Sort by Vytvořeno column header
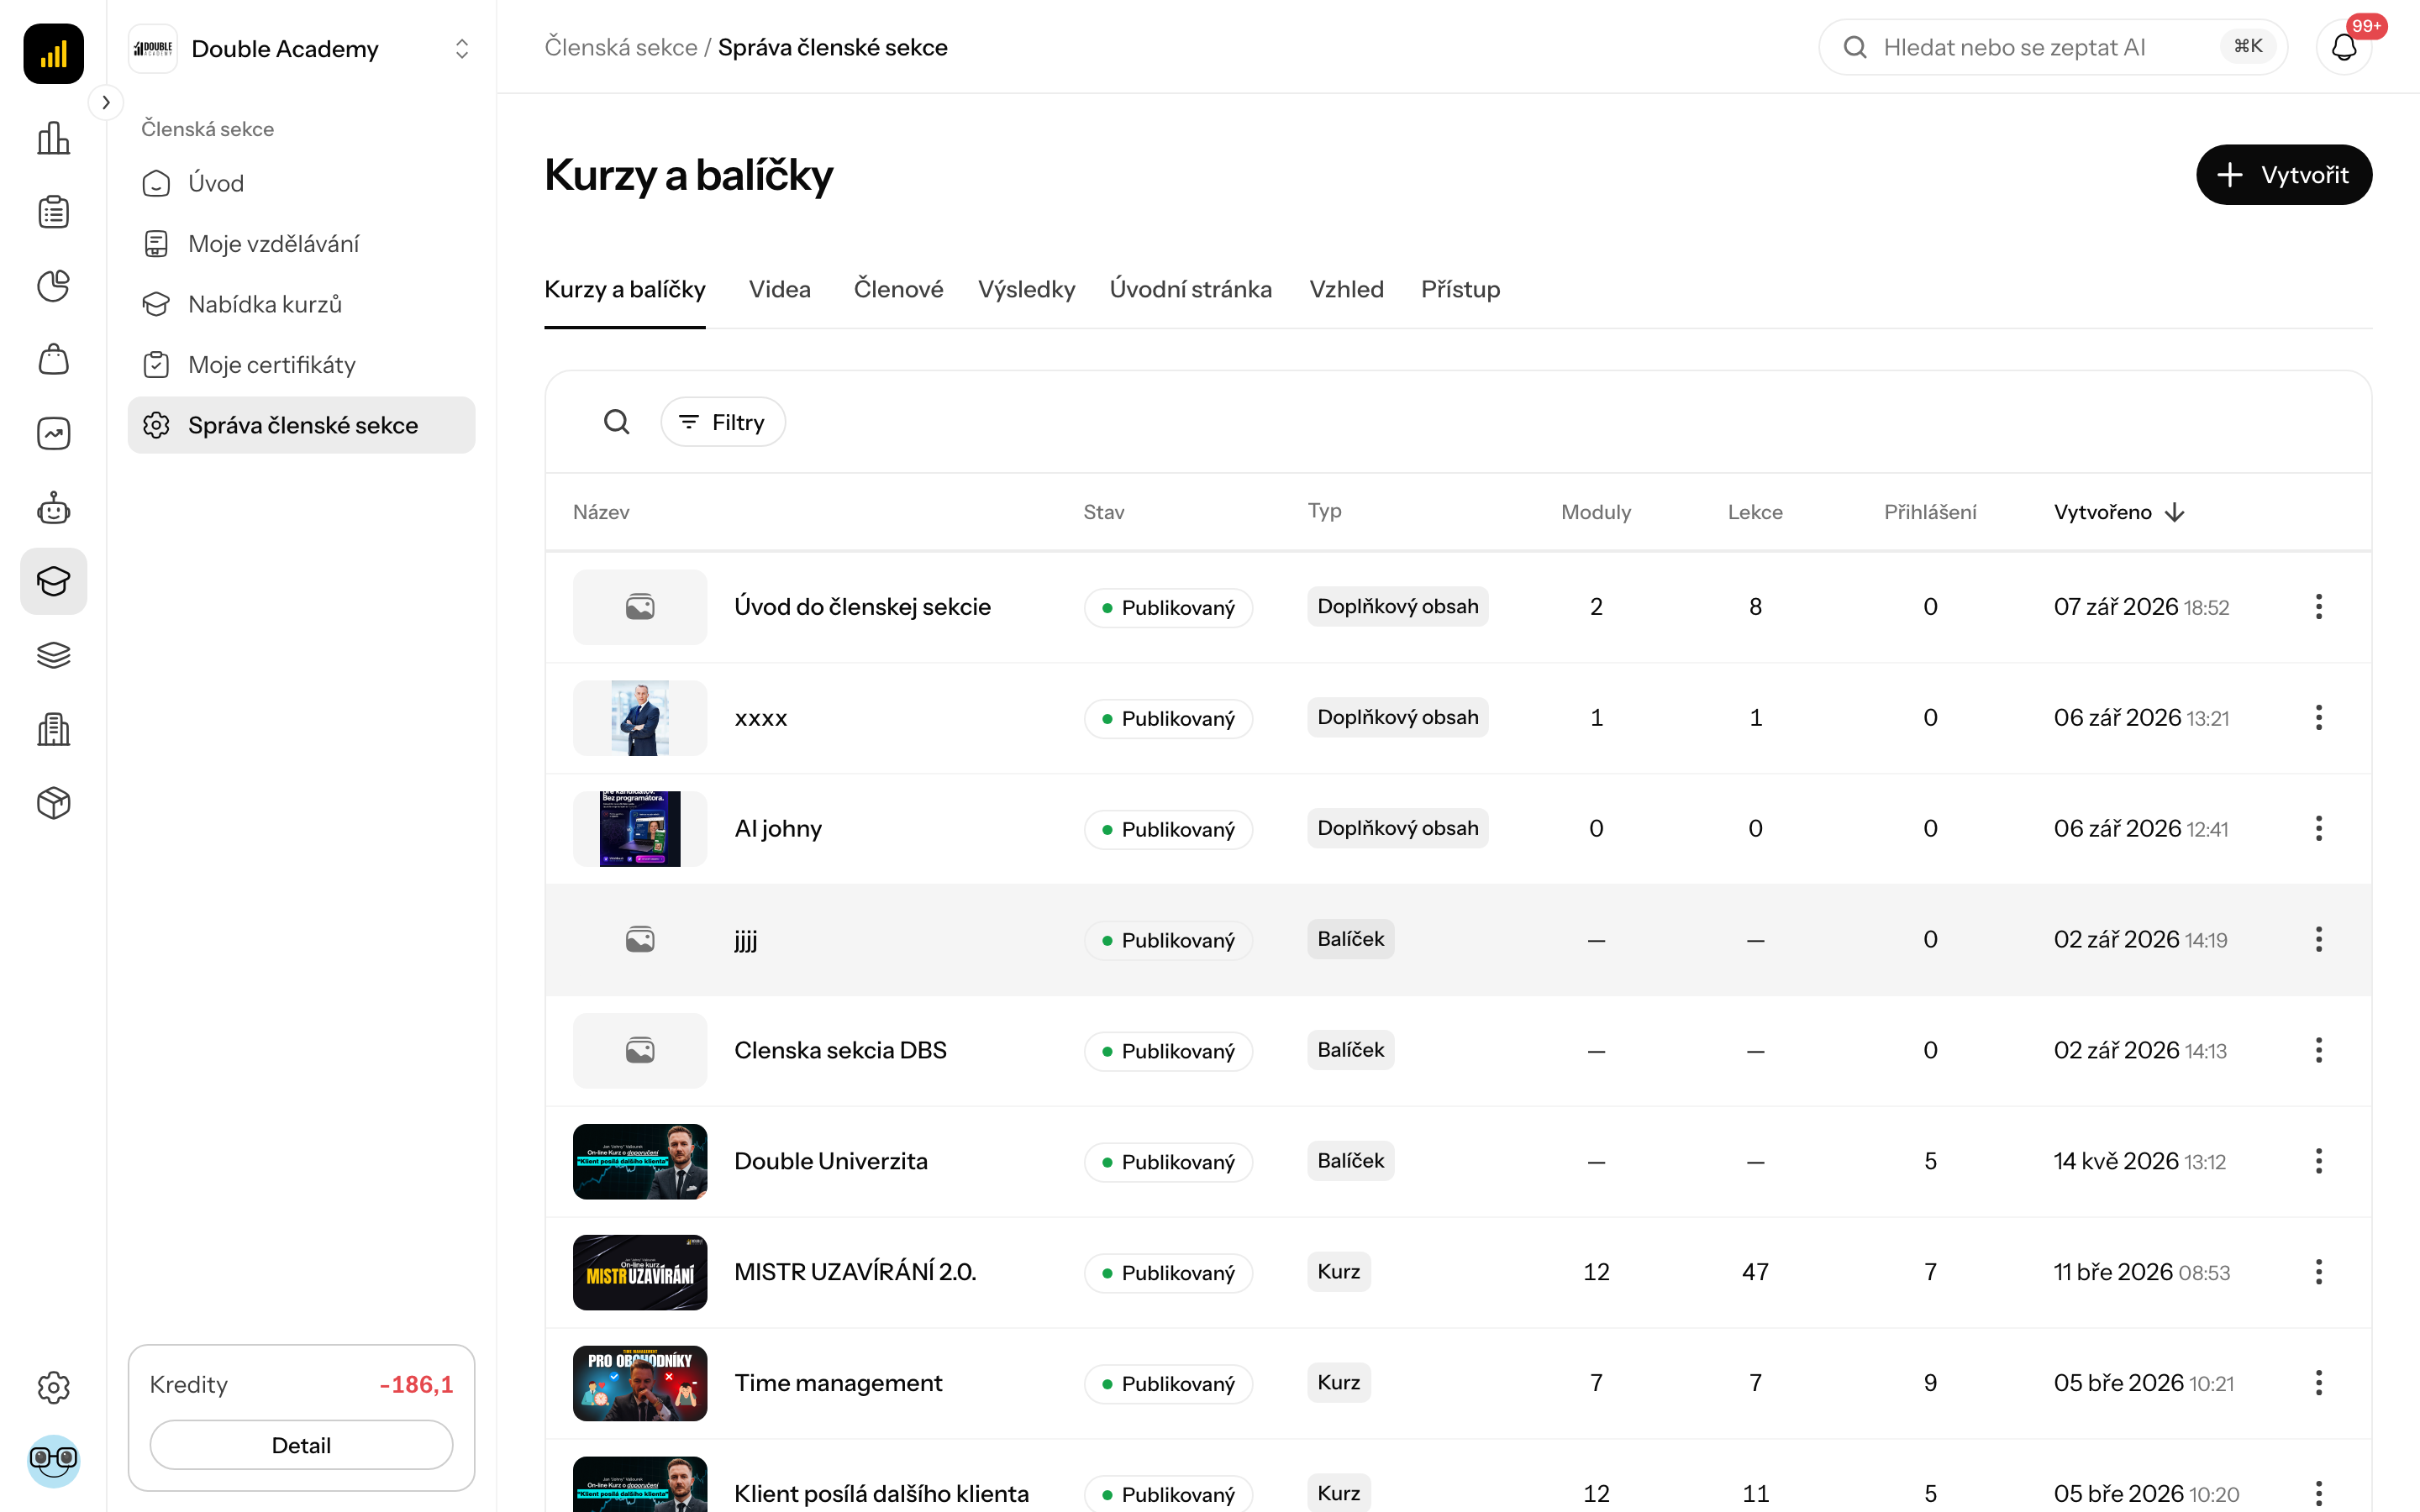The width and height of the screenshot is (2420, 1512). point(2119,512)
